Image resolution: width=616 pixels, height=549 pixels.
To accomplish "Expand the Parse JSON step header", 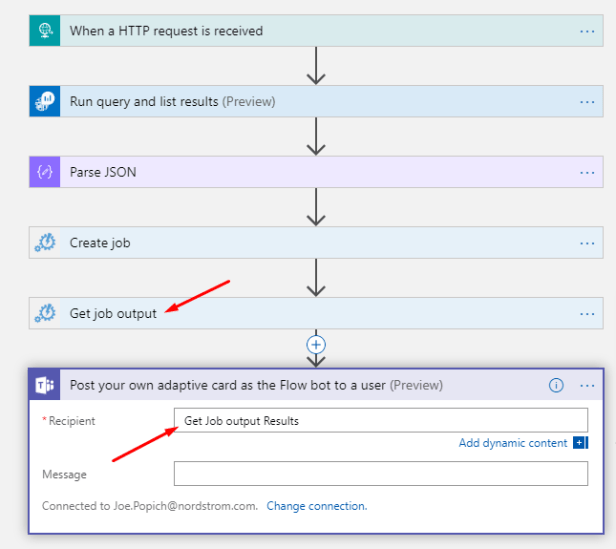I will pyautogui.click(x=300, y=172).
